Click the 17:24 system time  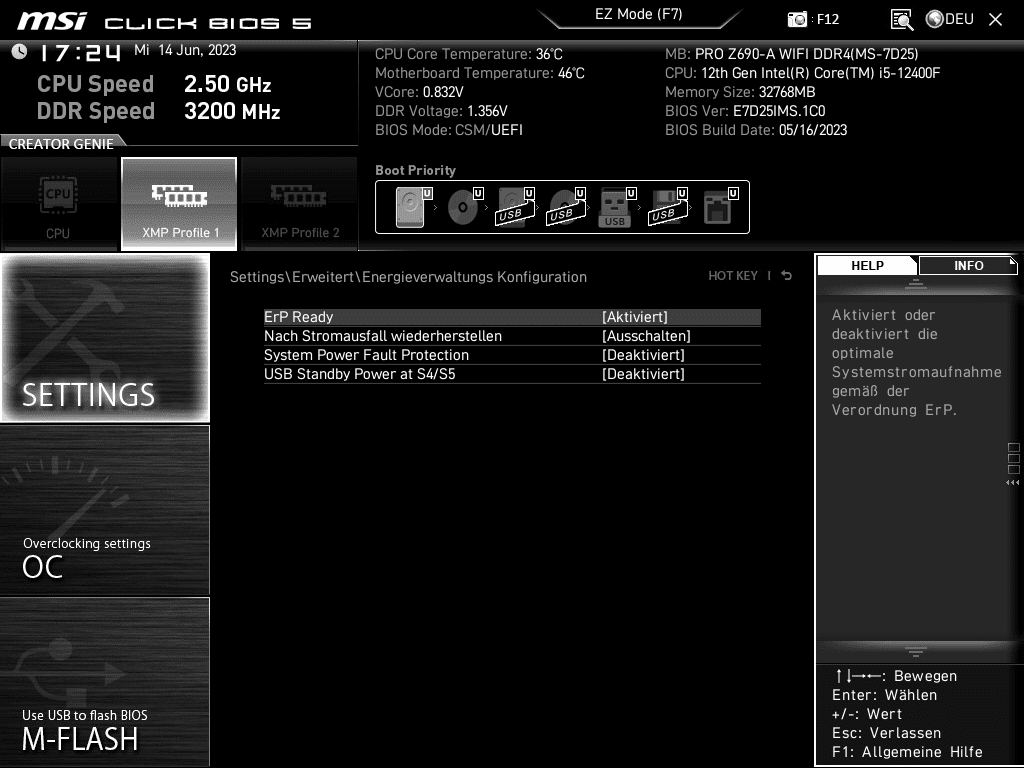pyautogui.click(x=80, y=53)
